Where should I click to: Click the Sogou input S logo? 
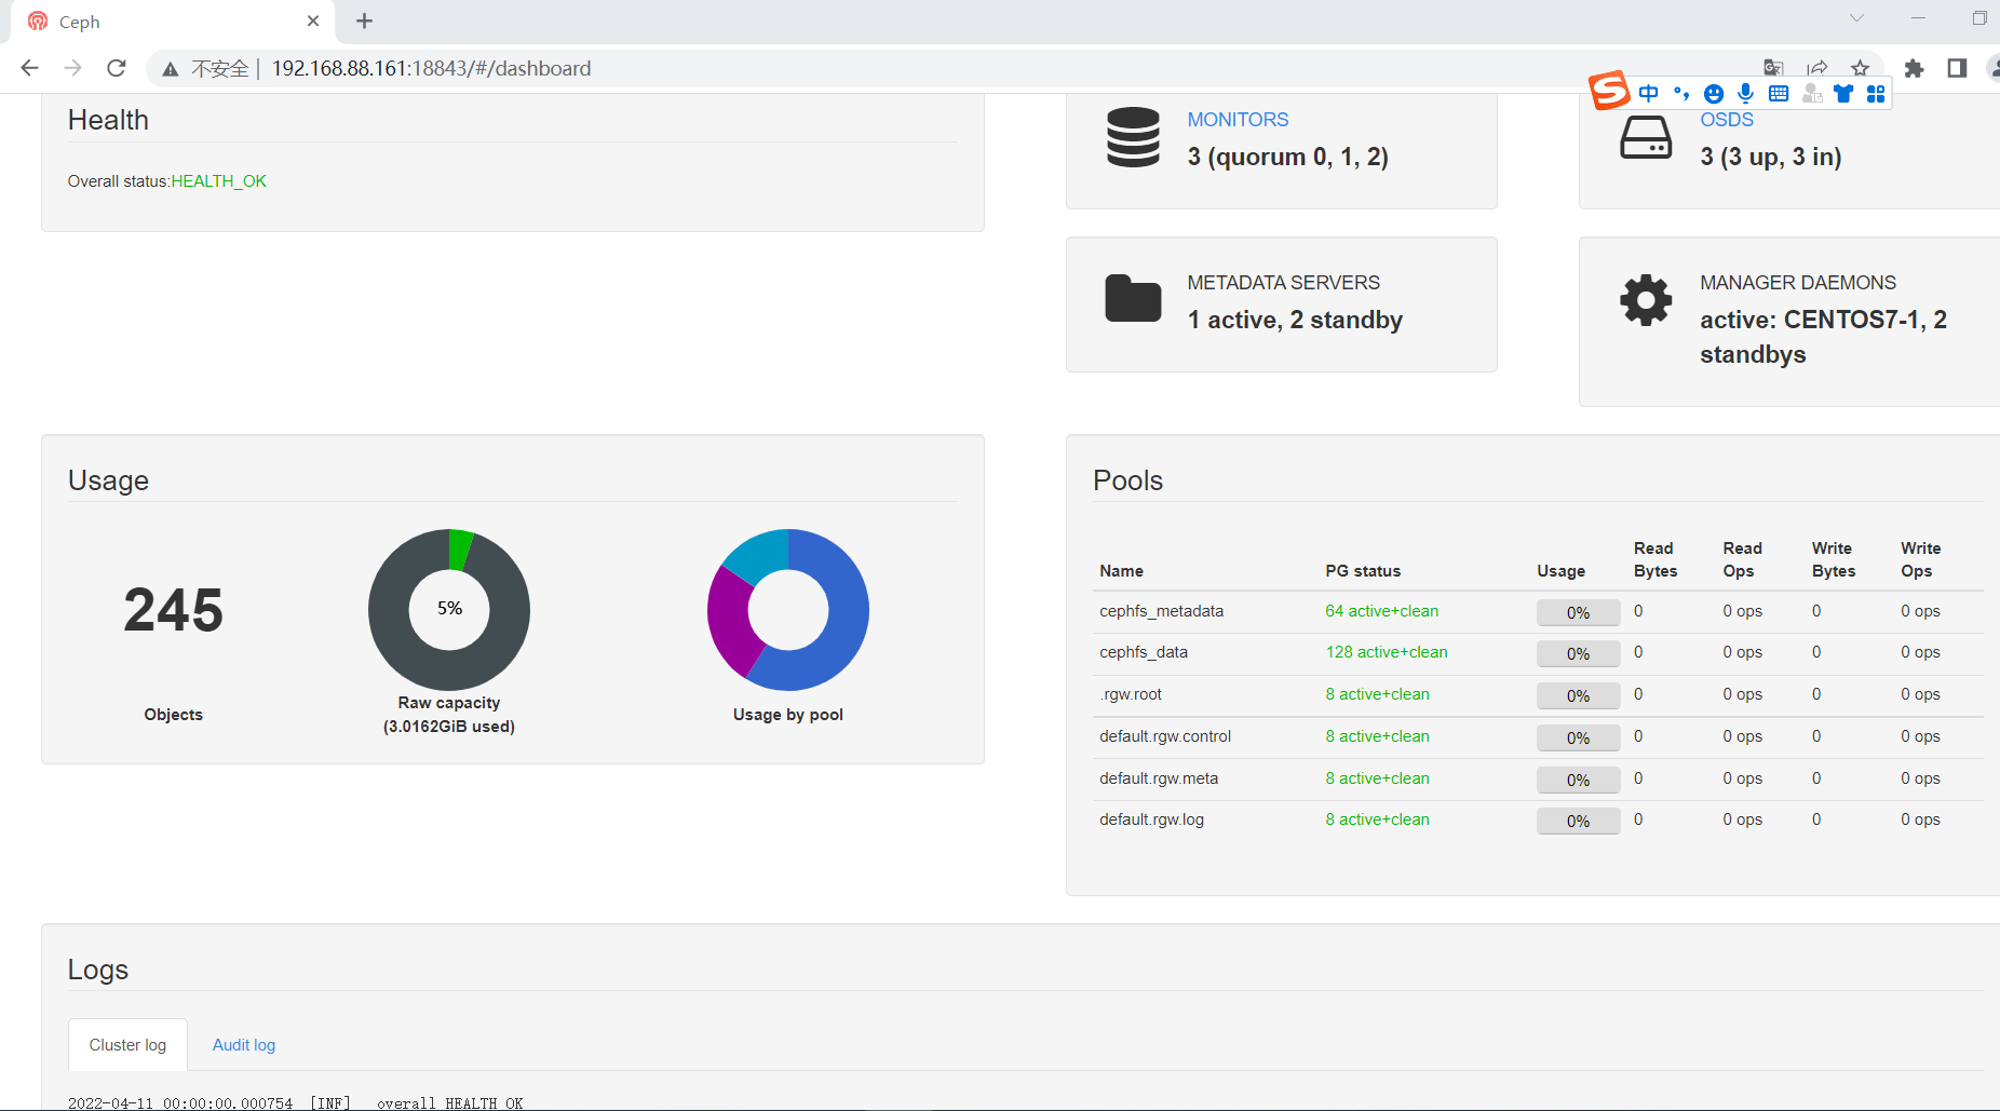[x=1609, y=91]
